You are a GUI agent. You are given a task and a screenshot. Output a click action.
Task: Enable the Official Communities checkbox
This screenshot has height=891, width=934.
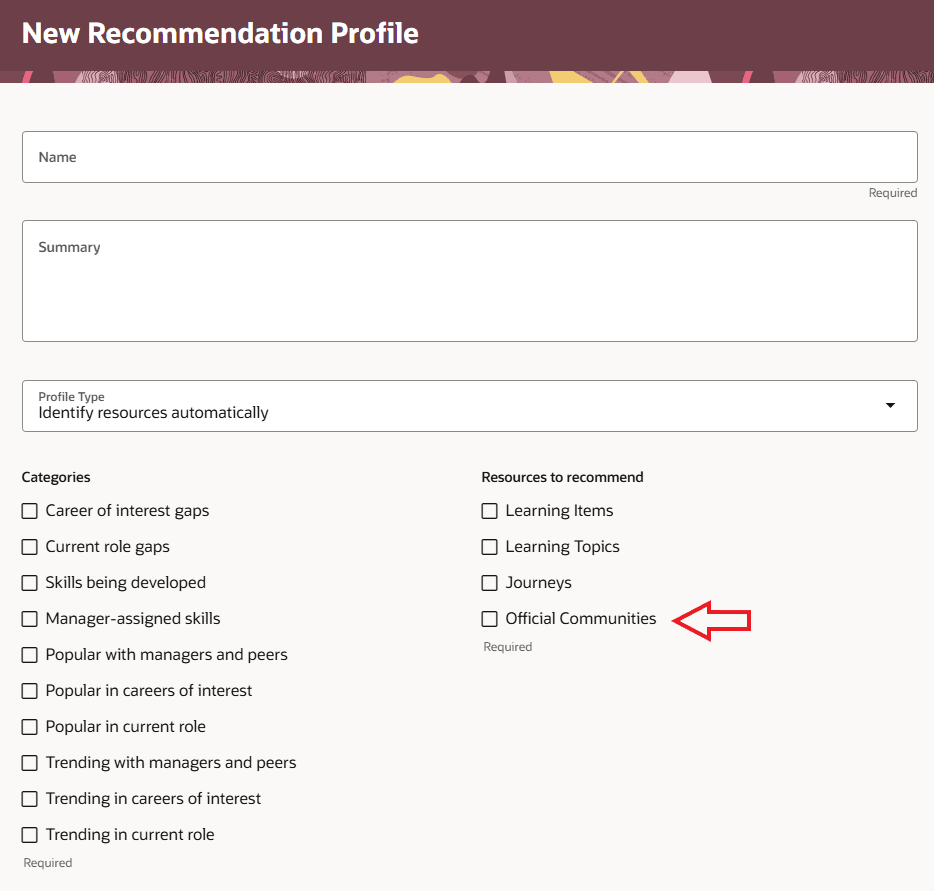click(489, 618)
